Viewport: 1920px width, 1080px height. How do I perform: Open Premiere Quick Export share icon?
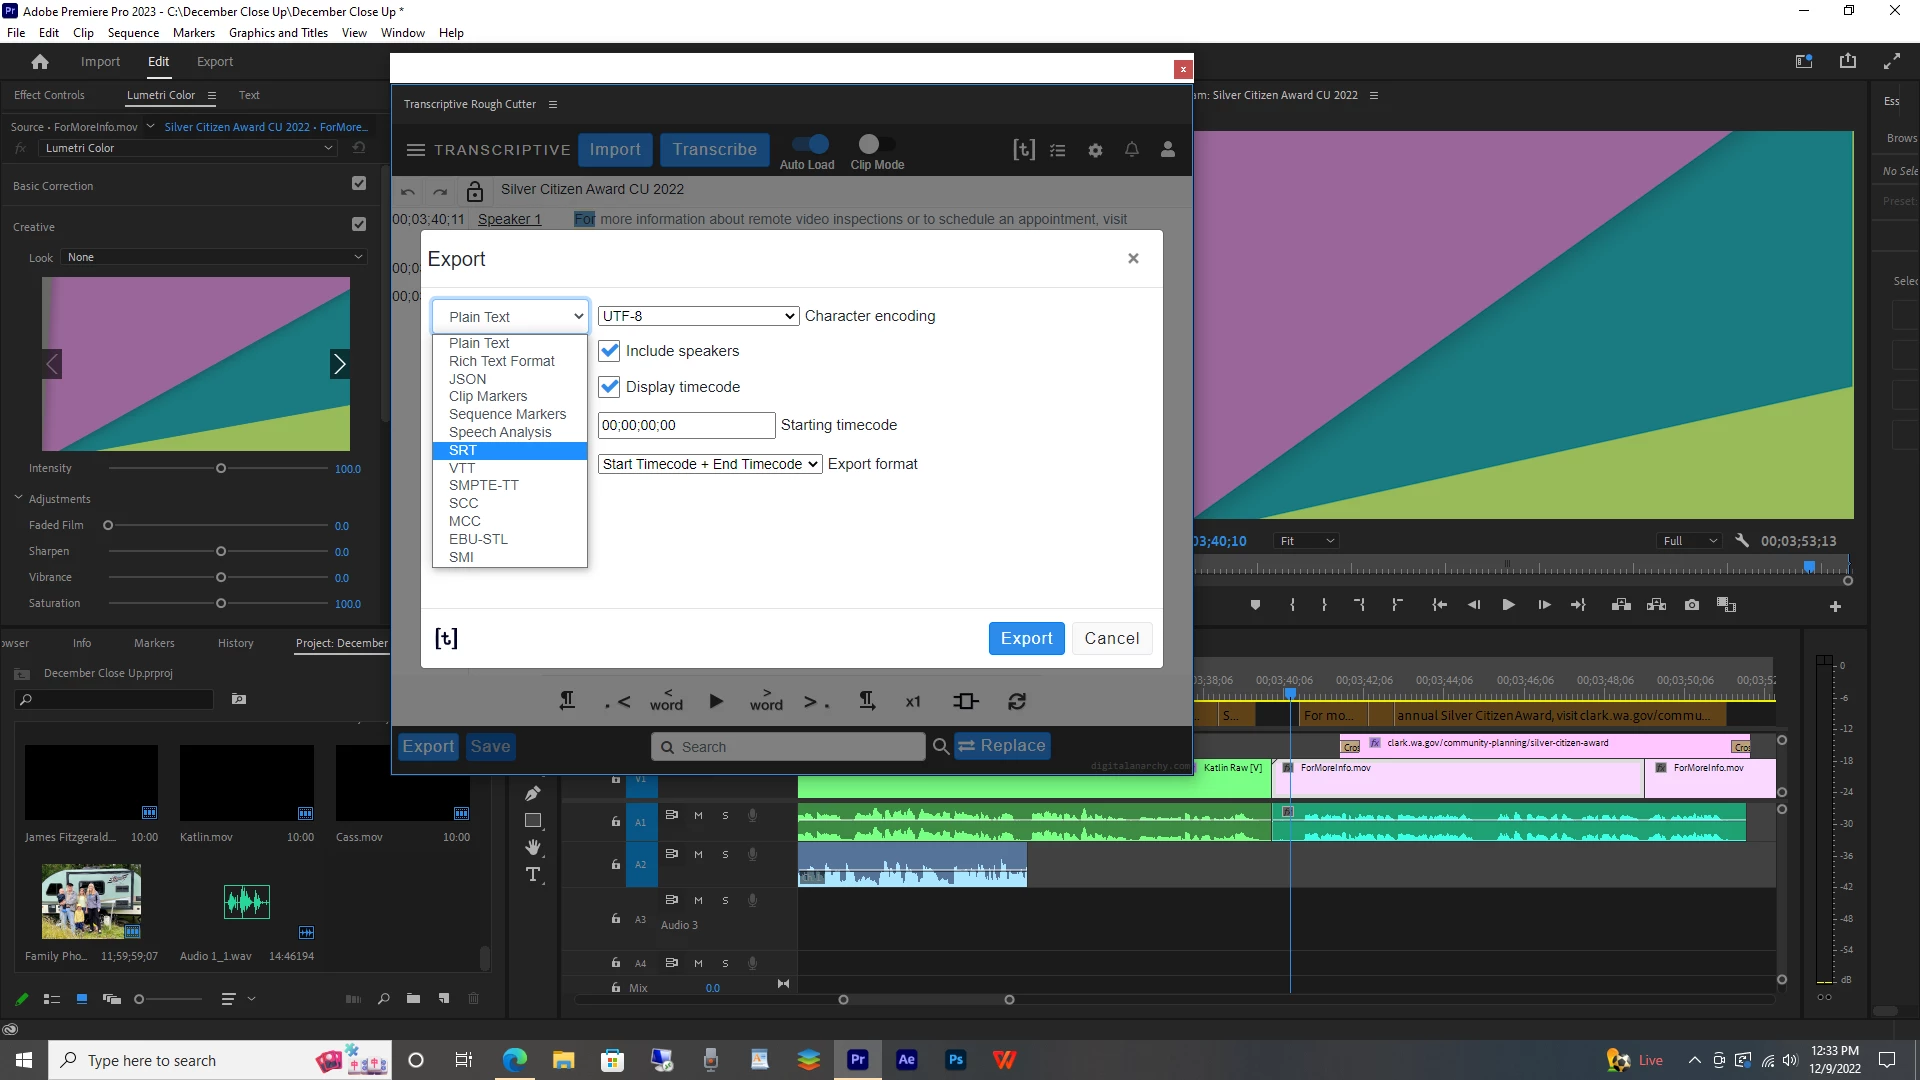tap(1847, 61)
